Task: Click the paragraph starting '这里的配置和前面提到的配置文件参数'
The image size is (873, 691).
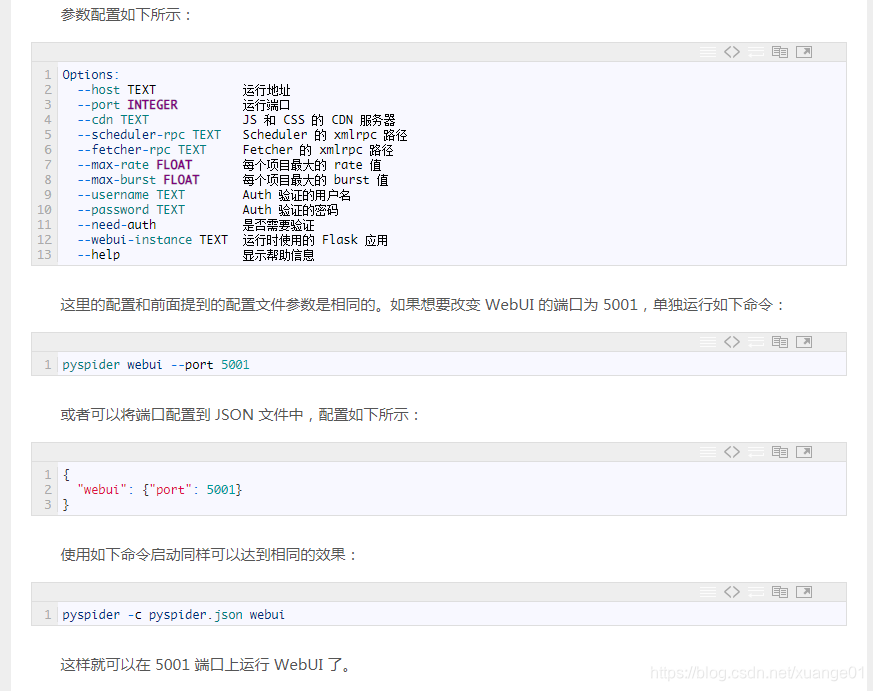Action: (422, 305)
